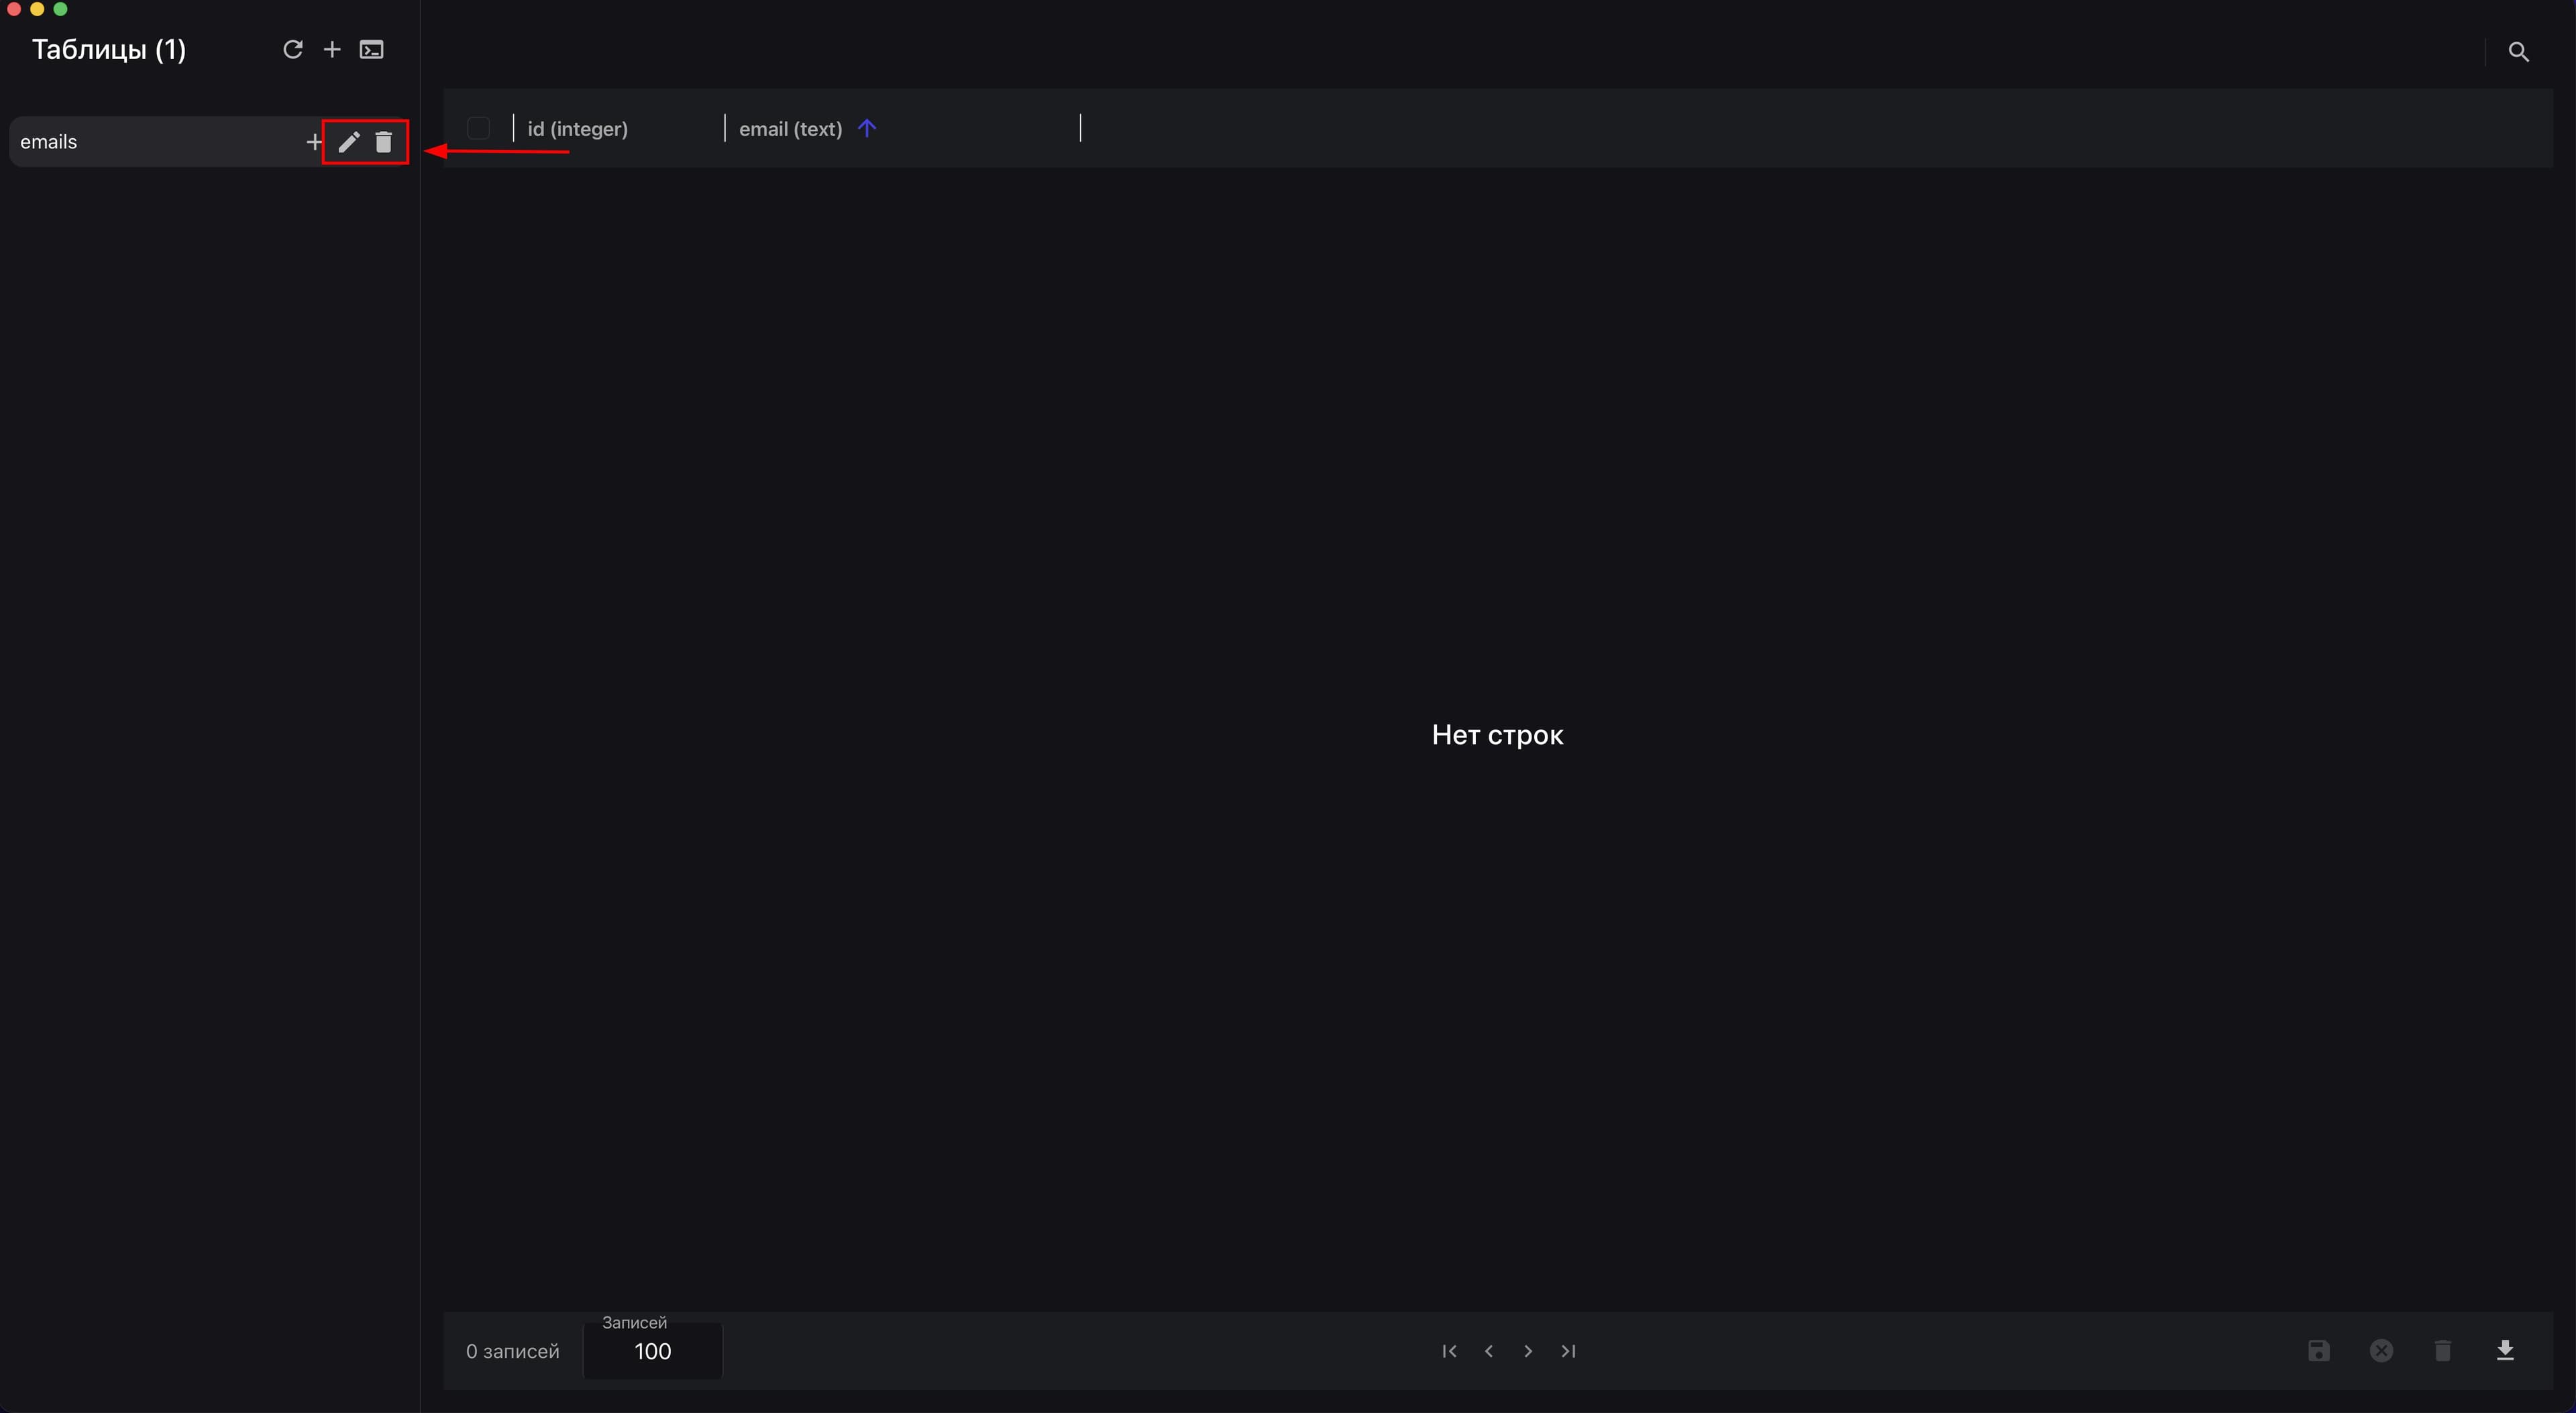2576x1413 pixels.
Task: Edit the emails table with pencil icon
Action: point(348,142)
